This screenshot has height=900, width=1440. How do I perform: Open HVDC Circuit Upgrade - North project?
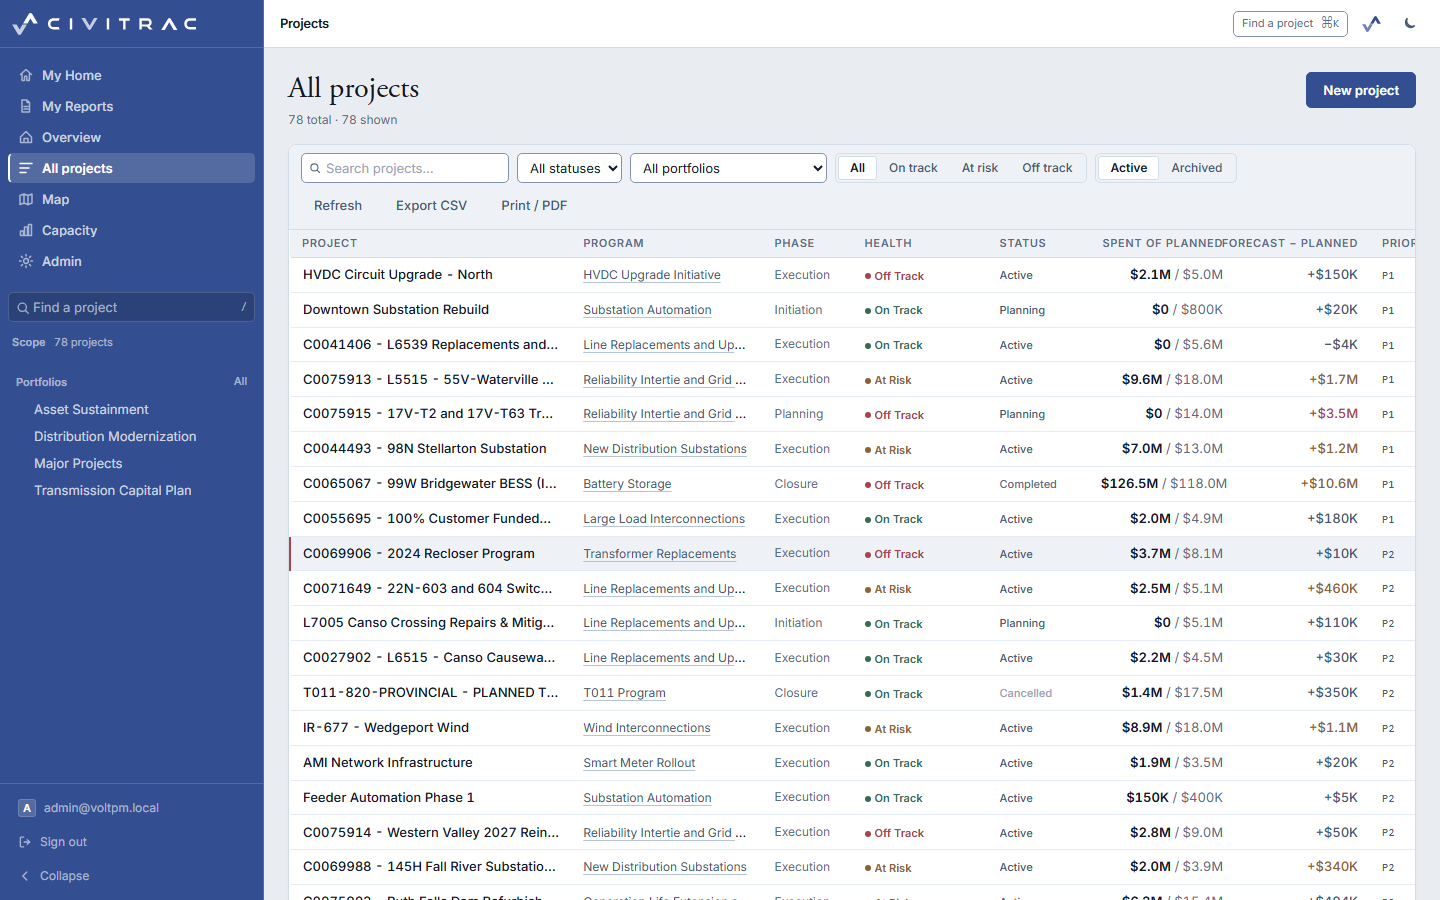click(398, 275)
